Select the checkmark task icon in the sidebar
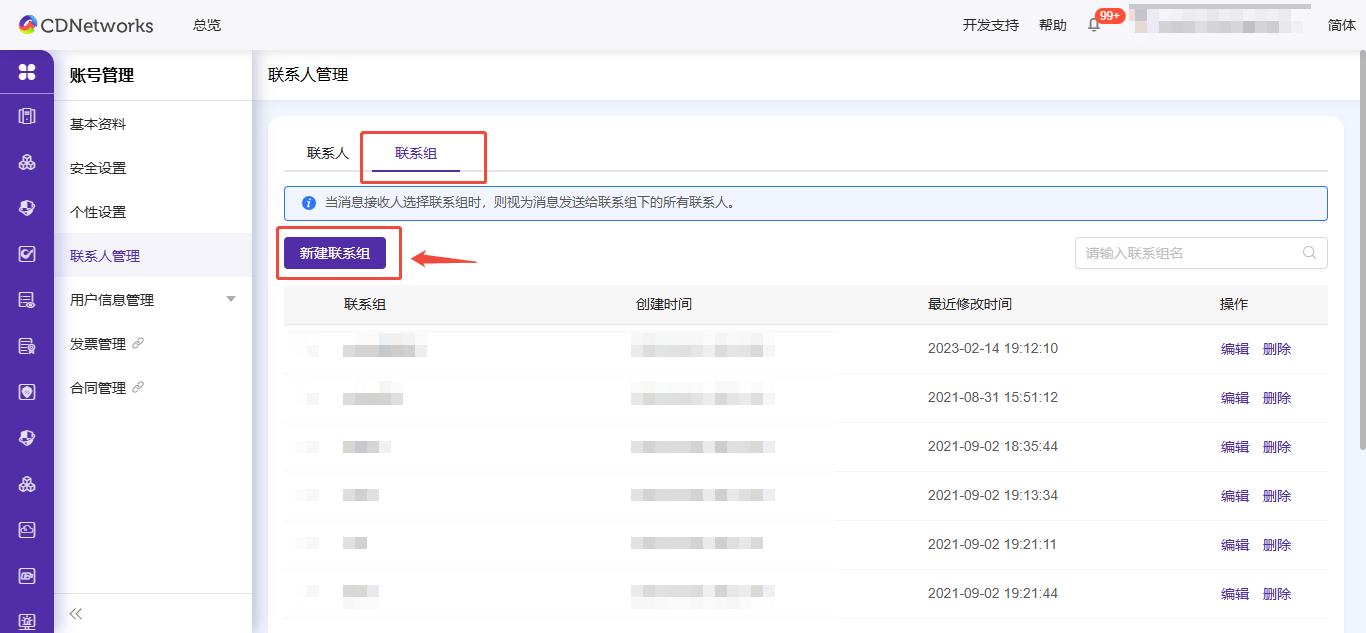The height and width of the screenshot is (633, 1366). click(x=26, y=253)
